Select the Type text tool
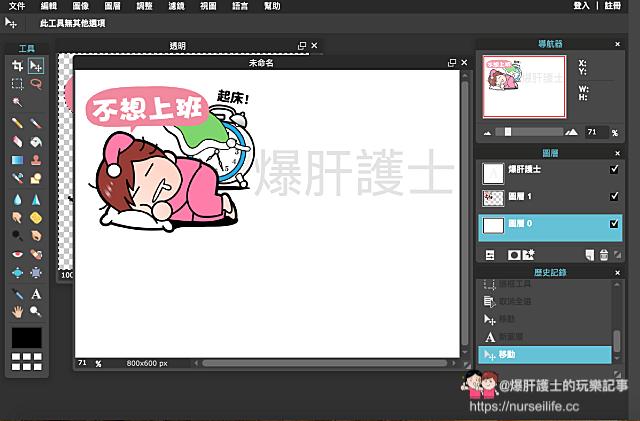640x421 pixels. coord(36,294)
